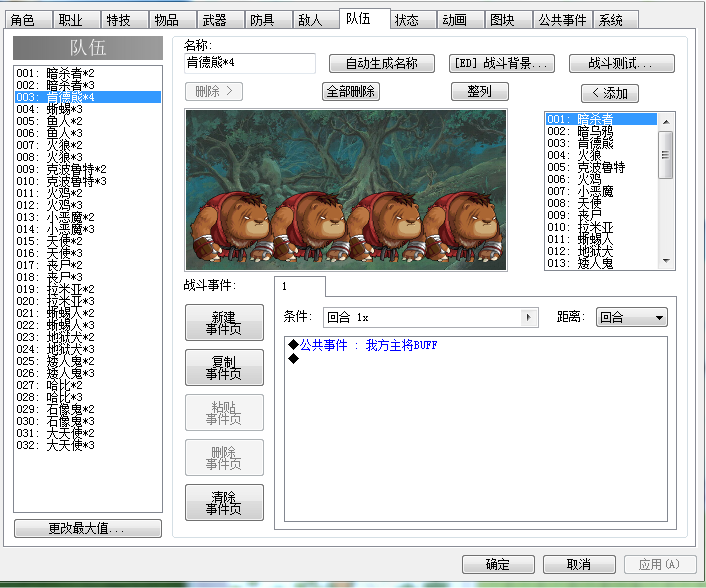The height and width of the screenshot is (588, 706).
Task: Click 清除事件页 button
Action: coord(224,502)
